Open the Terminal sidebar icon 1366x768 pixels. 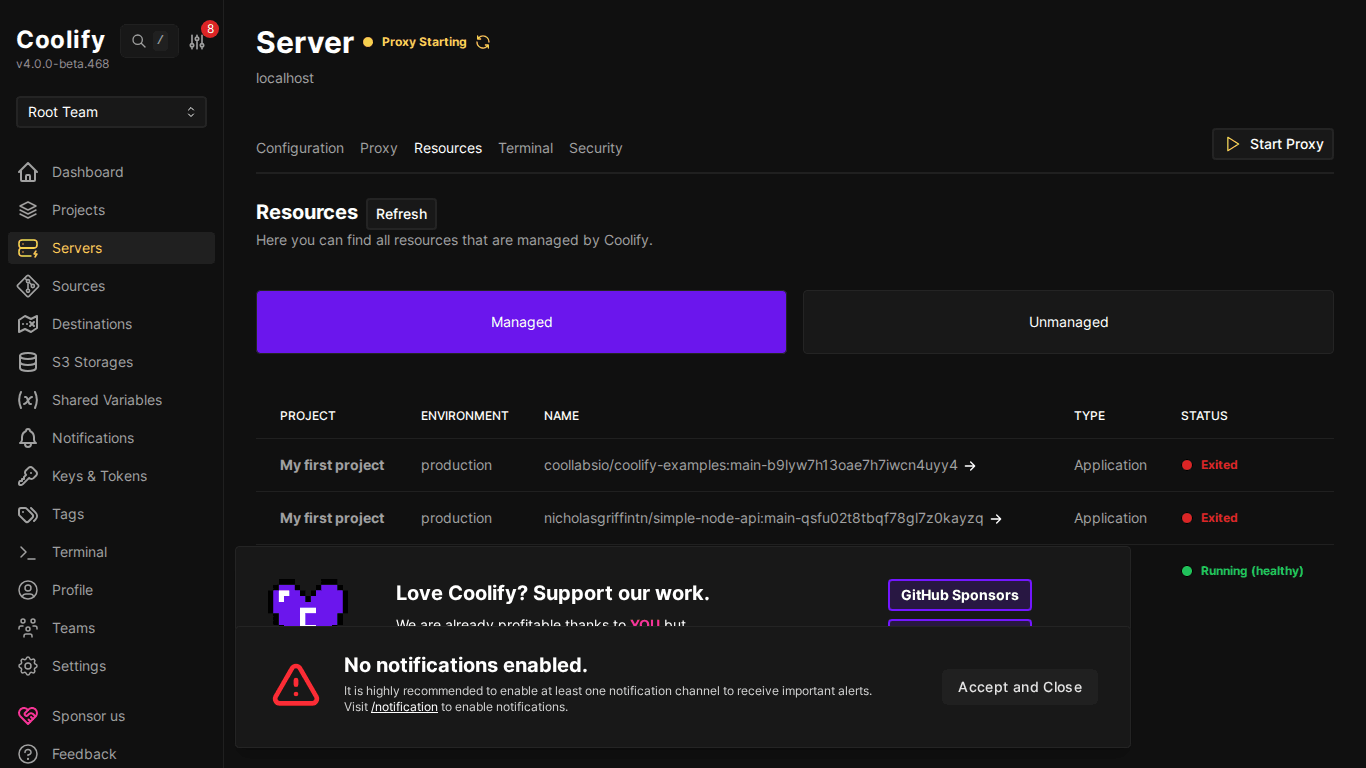[x=29, y=552]
